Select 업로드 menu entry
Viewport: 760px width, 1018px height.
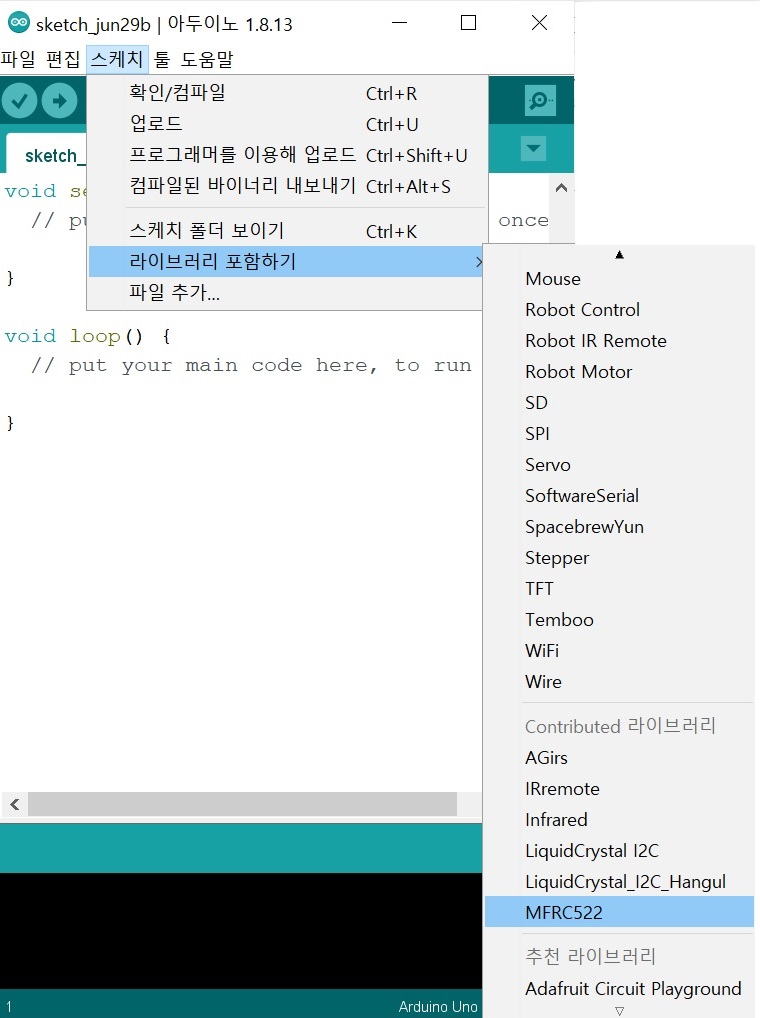point(286,124)
